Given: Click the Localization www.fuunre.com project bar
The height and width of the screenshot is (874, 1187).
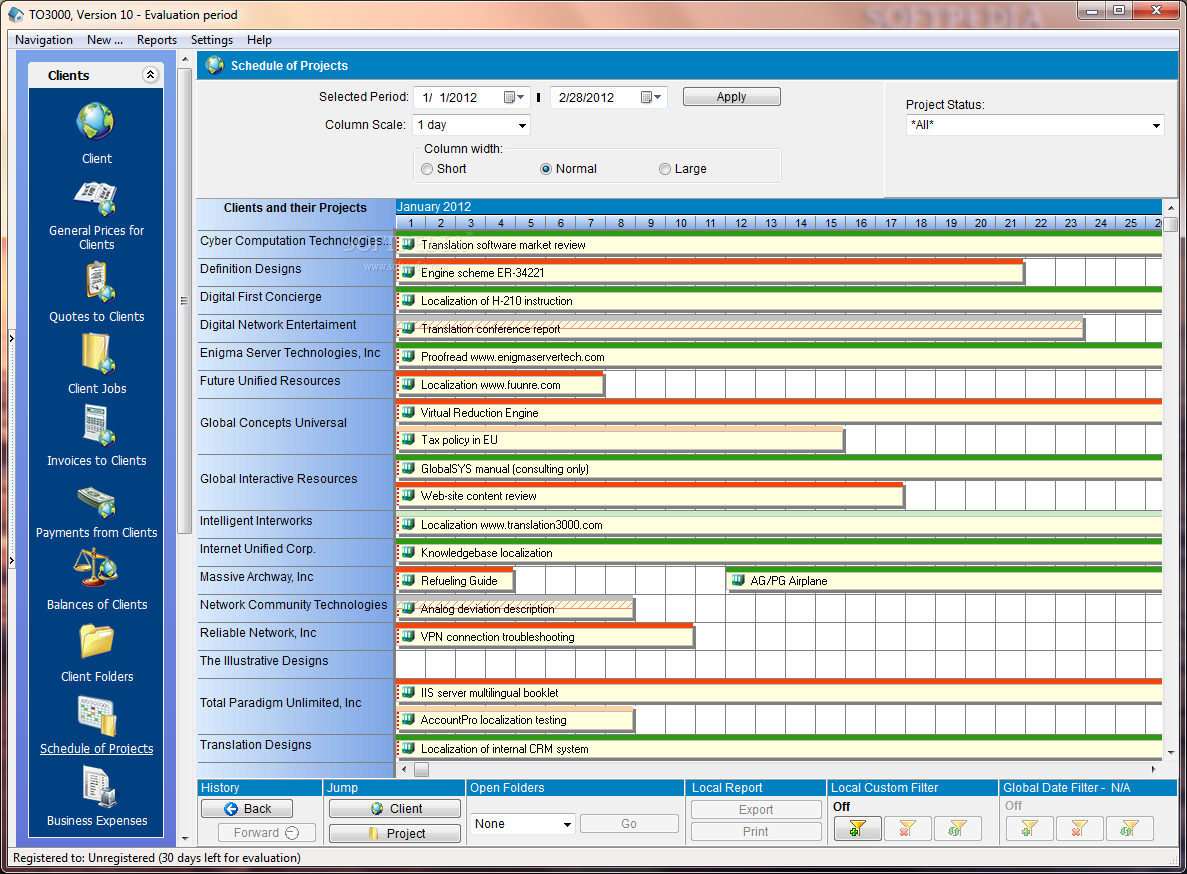Looking at the screenshot, I should tap(500, 384).
